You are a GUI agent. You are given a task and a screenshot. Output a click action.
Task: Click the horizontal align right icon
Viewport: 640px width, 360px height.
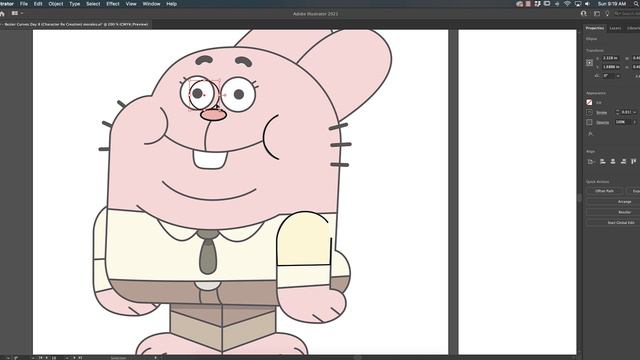623,162
